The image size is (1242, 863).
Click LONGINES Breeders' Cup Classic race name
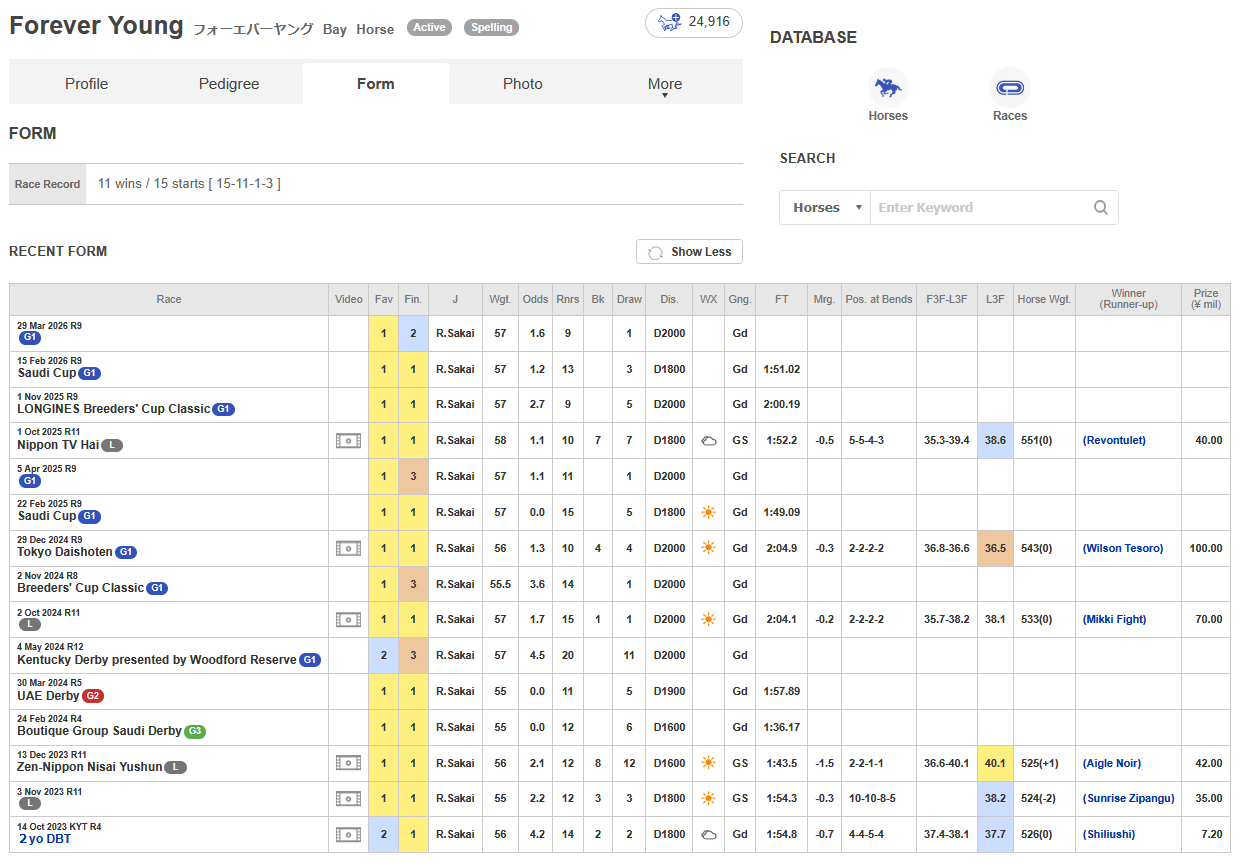tap(114, 409)
